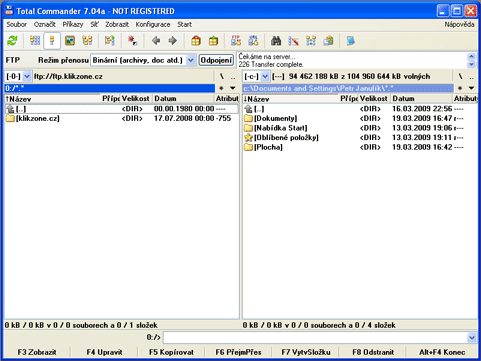Screen dimensions: 481x361
Task: Click the F6 PřejmPřes button
Action: pyautogui.click(x=238, y=352)
